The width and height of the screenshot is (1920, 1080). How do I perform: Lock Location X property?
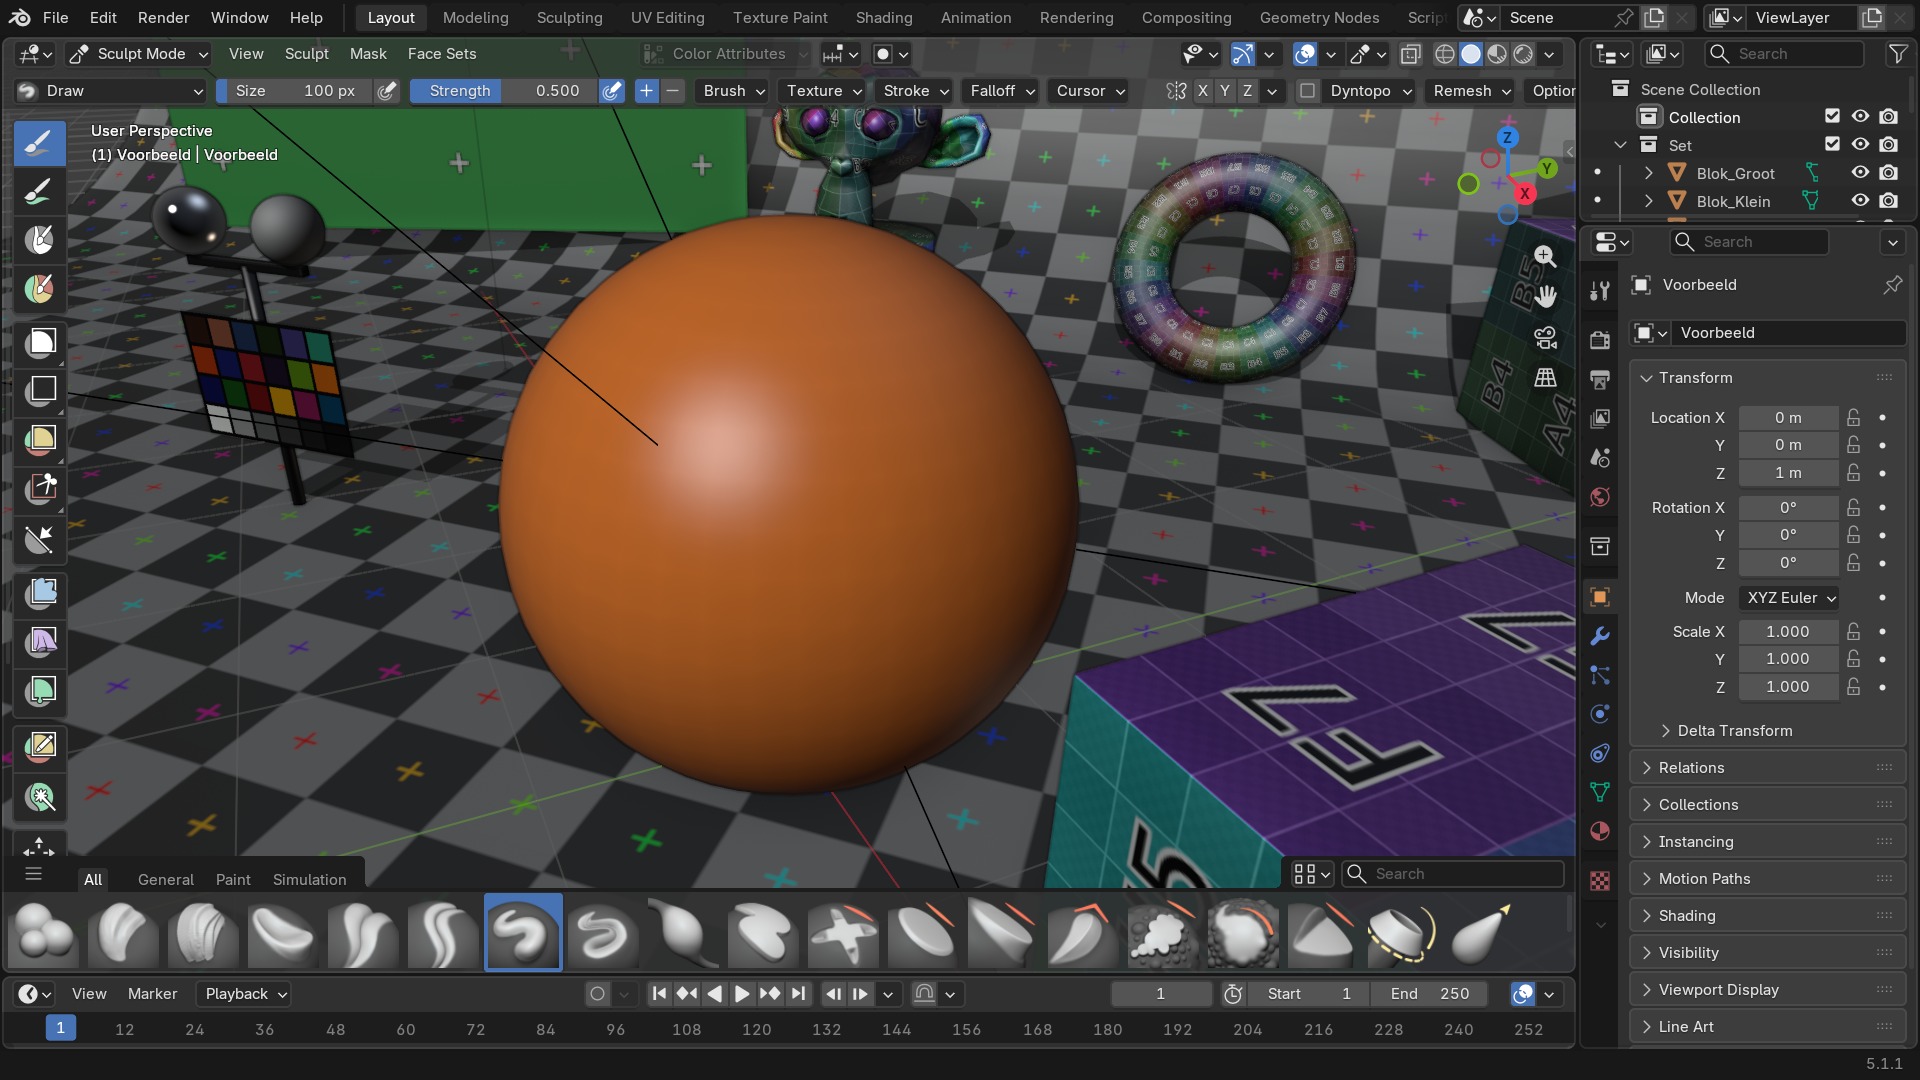(1853, 418)
